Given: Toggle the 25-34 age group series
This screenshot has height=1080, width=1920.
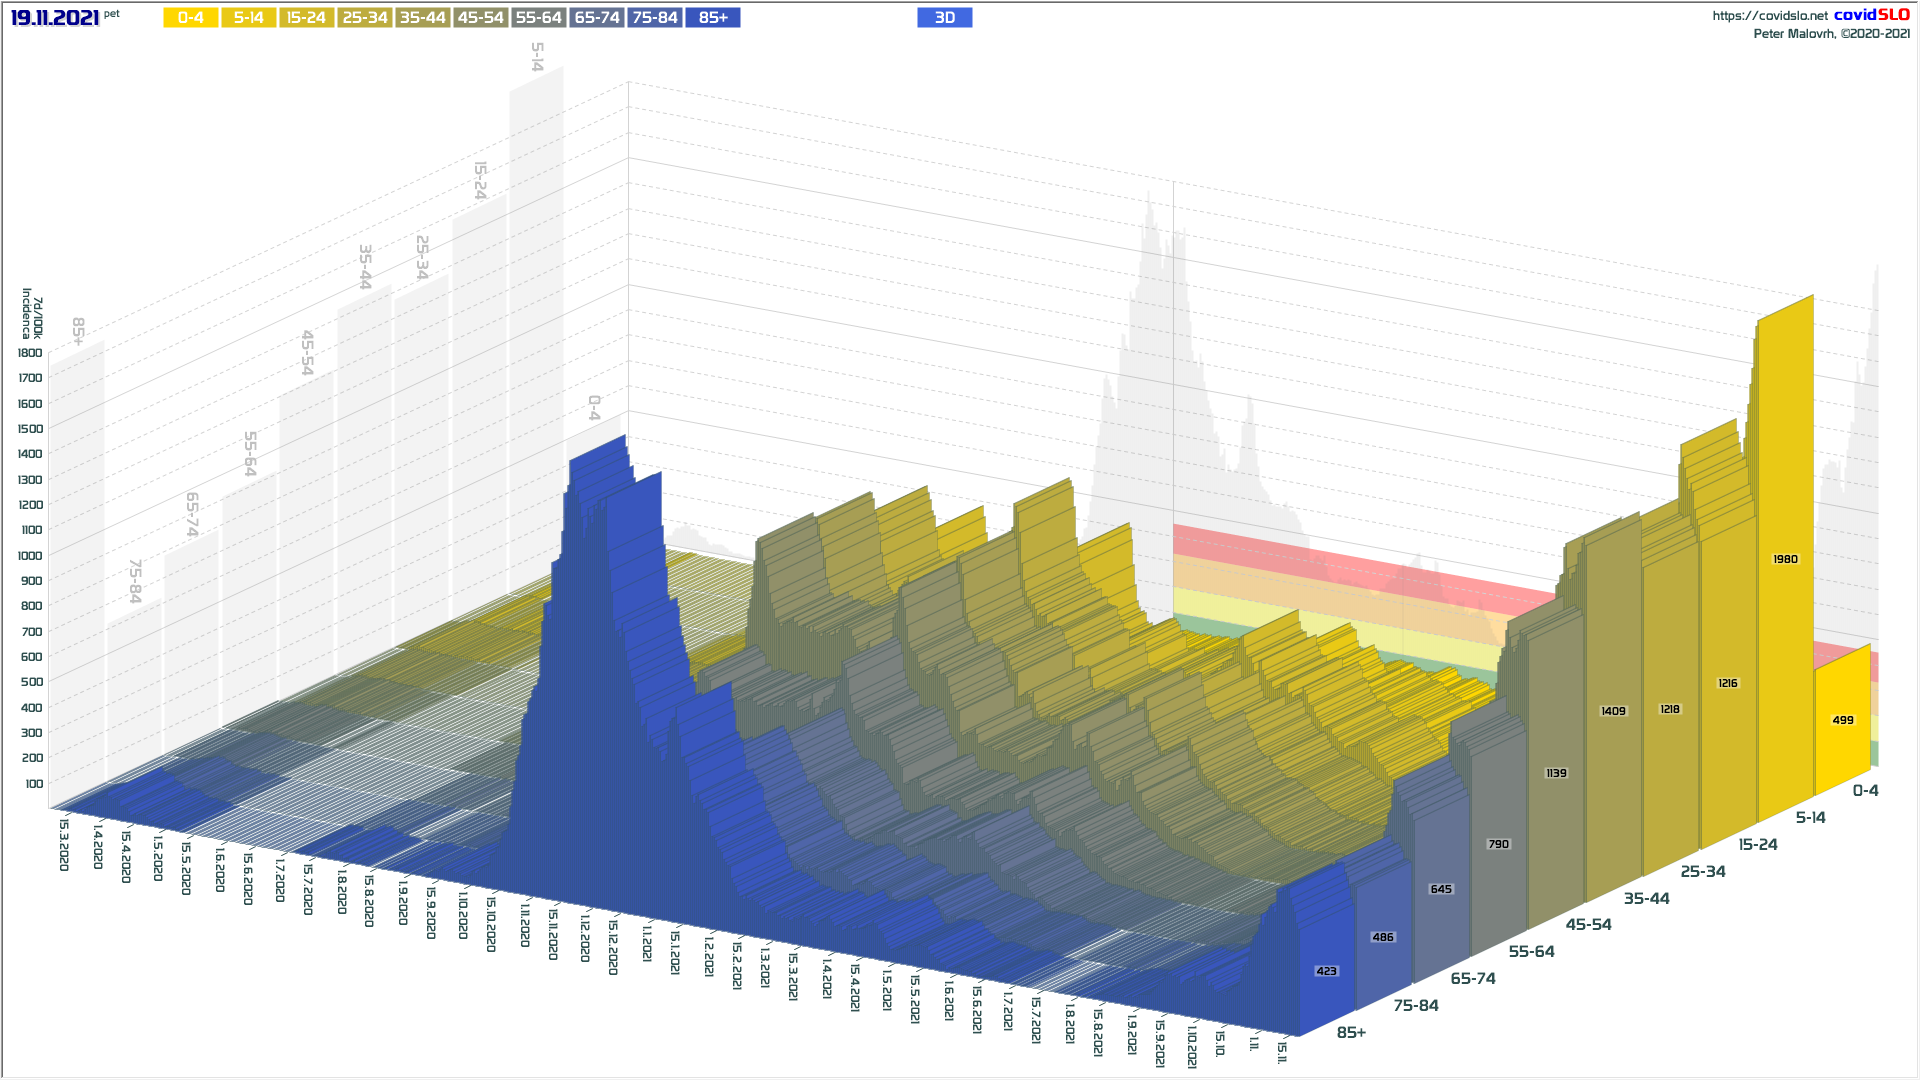Looking at the screenshot, I should [364, 18].
